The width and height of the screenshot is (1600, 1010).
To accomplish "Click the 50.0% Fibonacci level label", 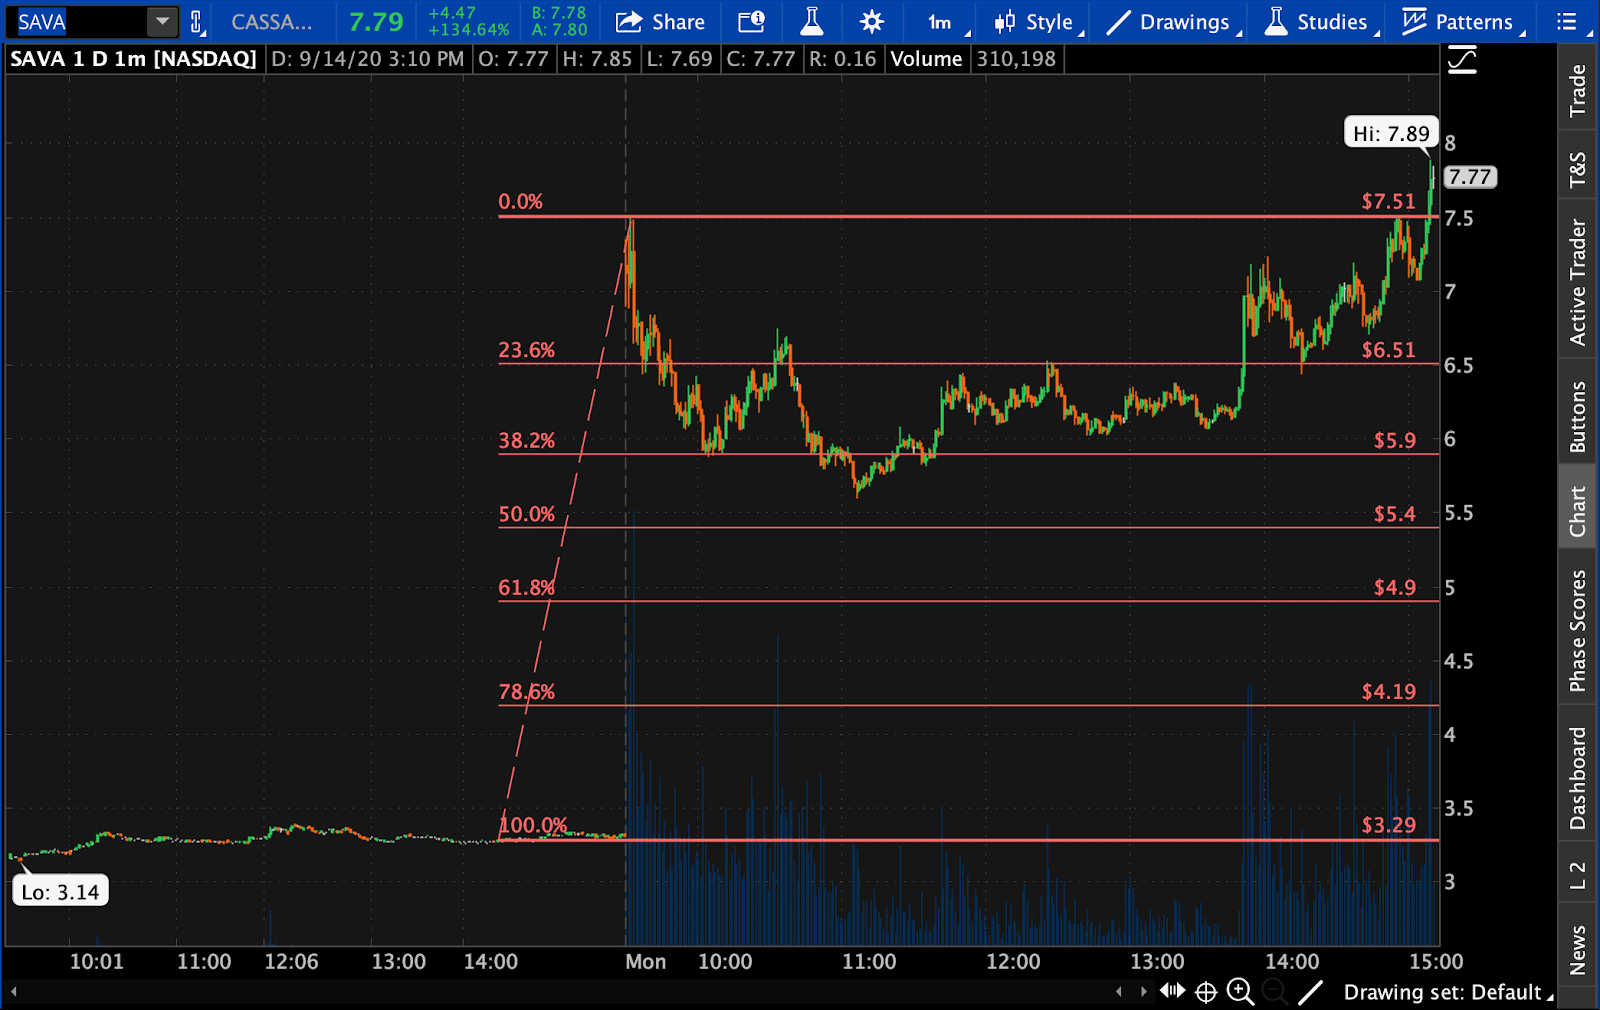I will tap(526, 514).
